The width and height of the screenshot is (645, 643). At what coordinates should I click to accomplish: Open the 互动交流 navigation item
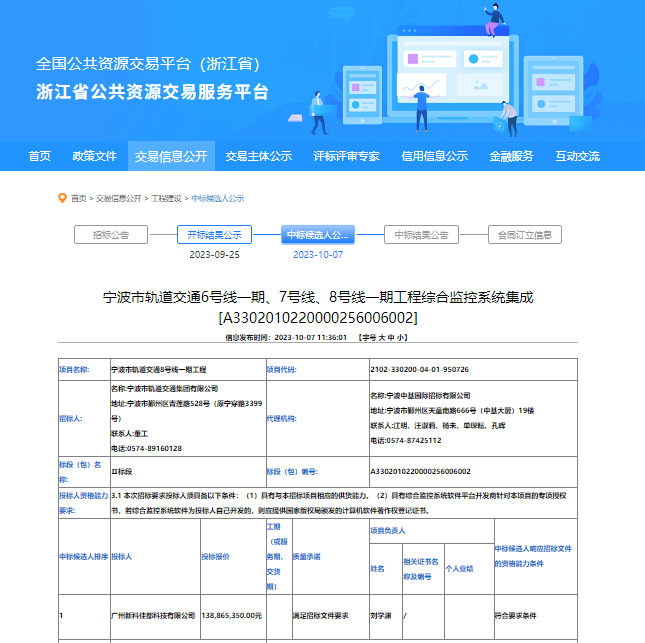coord(577,156)
